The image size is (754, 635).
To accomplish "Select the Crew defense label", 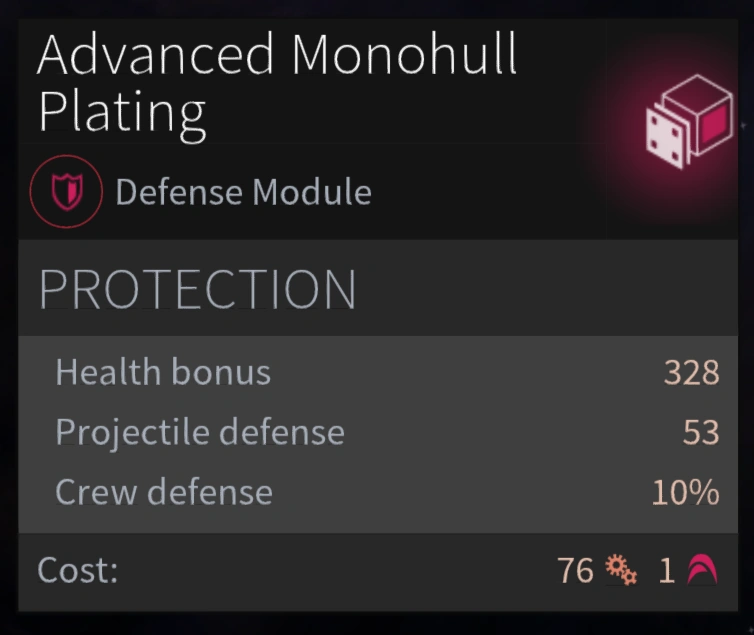I will pyautogui.click(x=164, y=492).
